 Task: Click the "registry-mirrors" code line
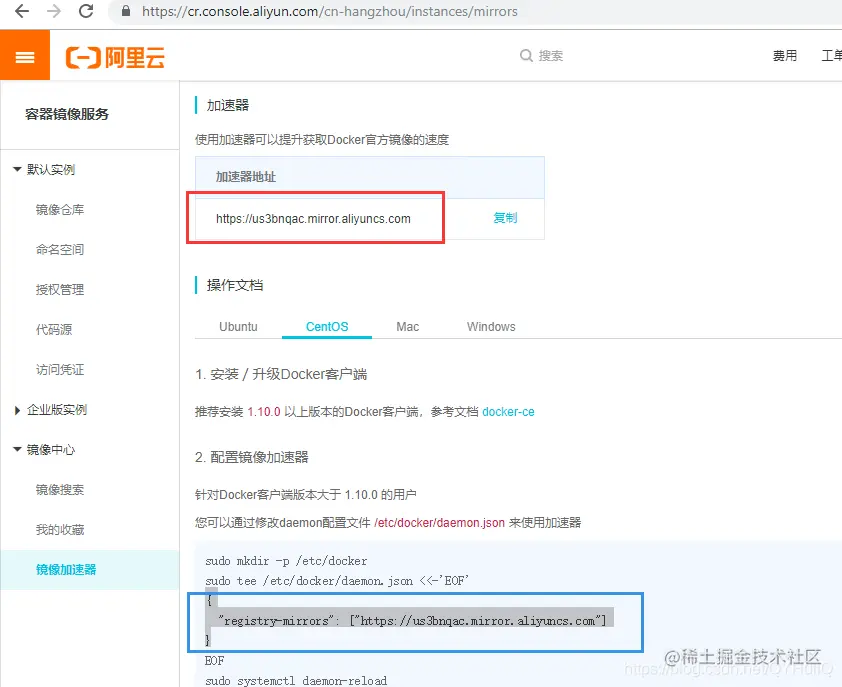[x=412, y=621]
